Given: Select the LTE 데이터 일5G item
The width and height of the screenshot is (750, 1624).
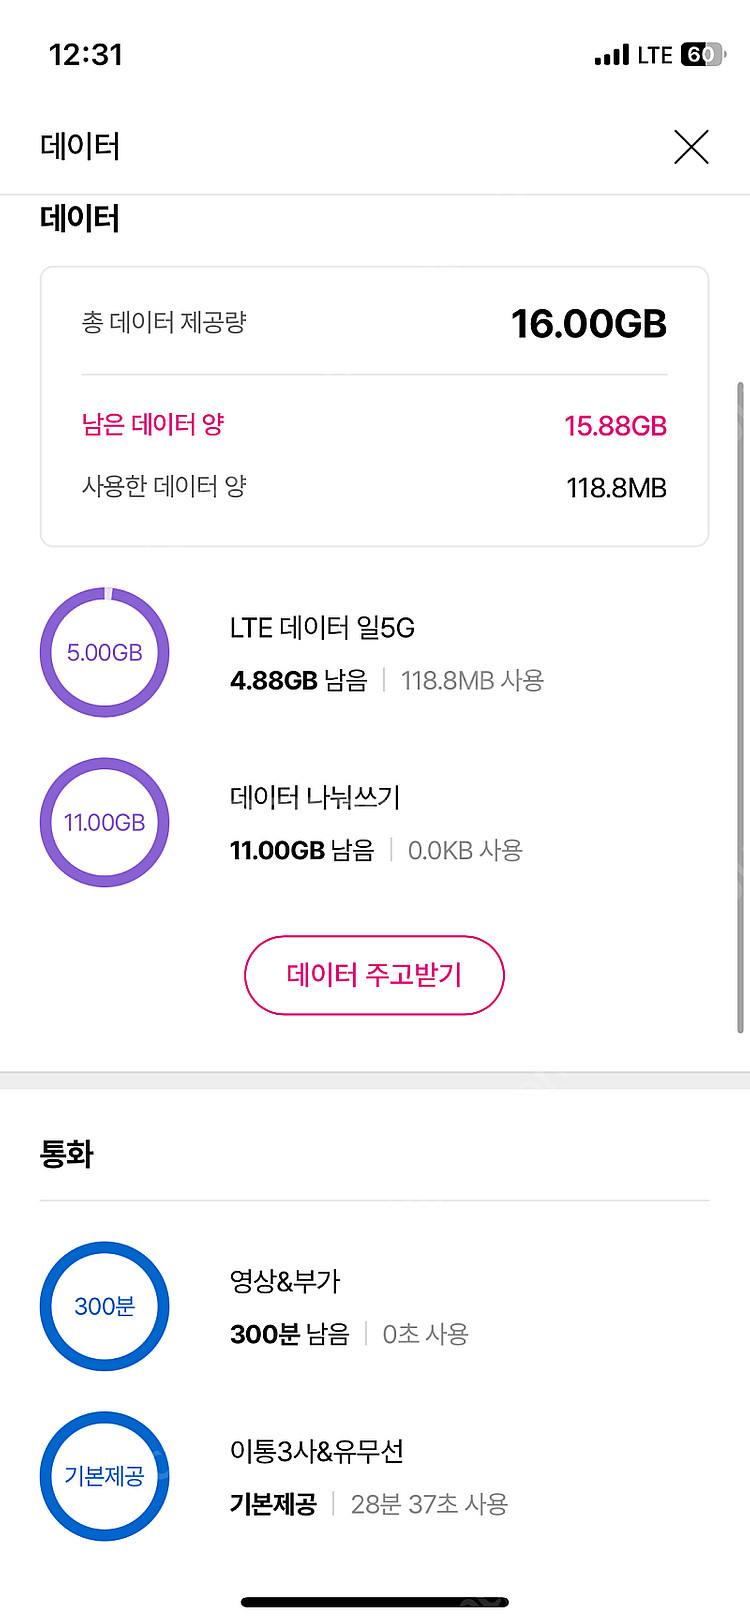Looking at the screenshot, I should 322,628.
